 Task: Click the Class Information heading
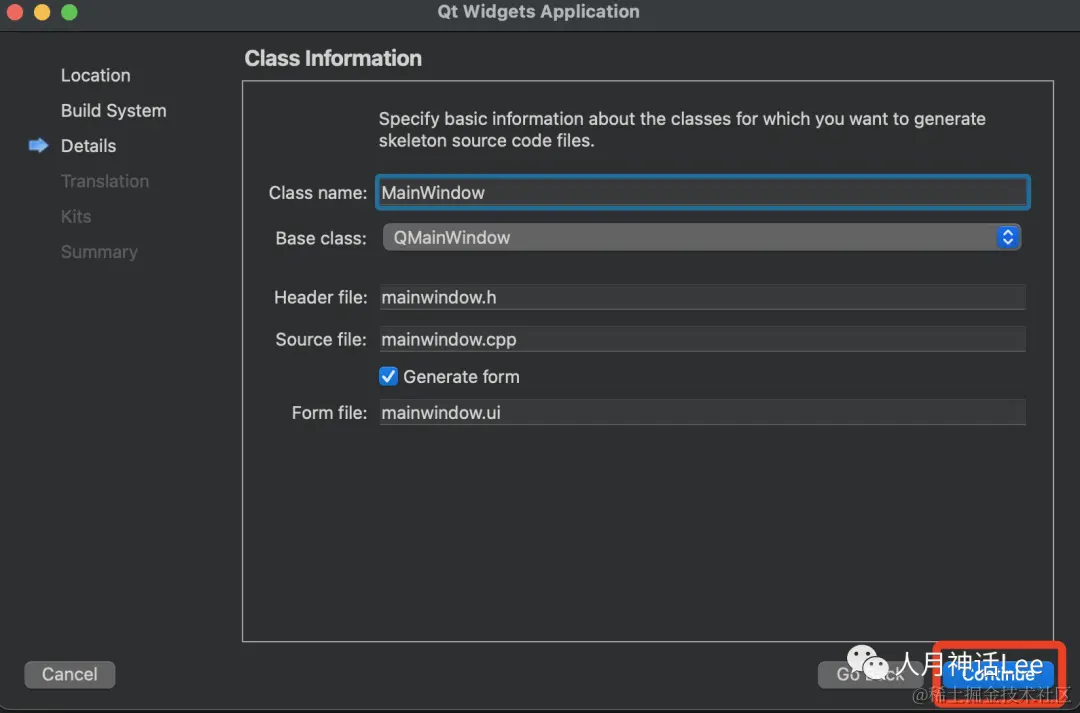pyautogui.click(x=333, y=58)
